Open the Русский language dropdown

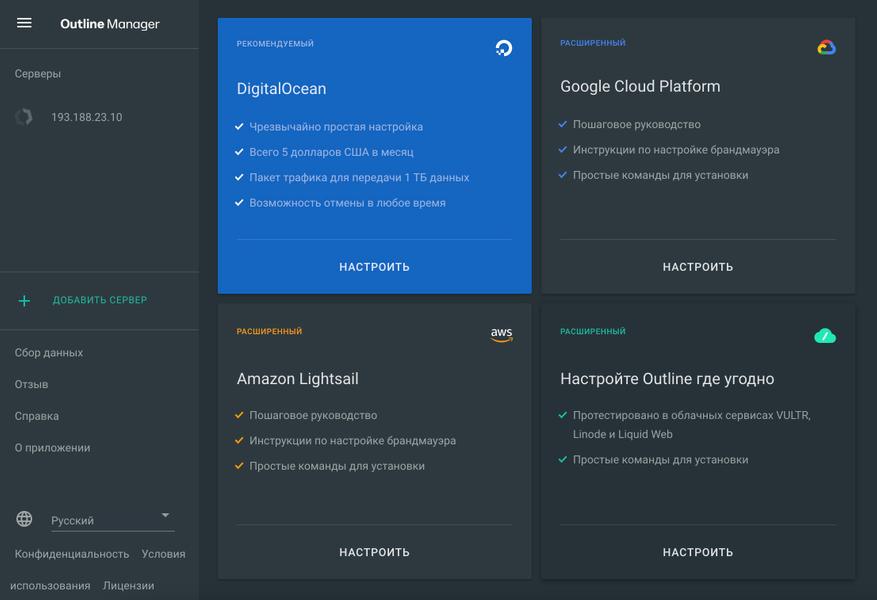click(x=112, y=521)
